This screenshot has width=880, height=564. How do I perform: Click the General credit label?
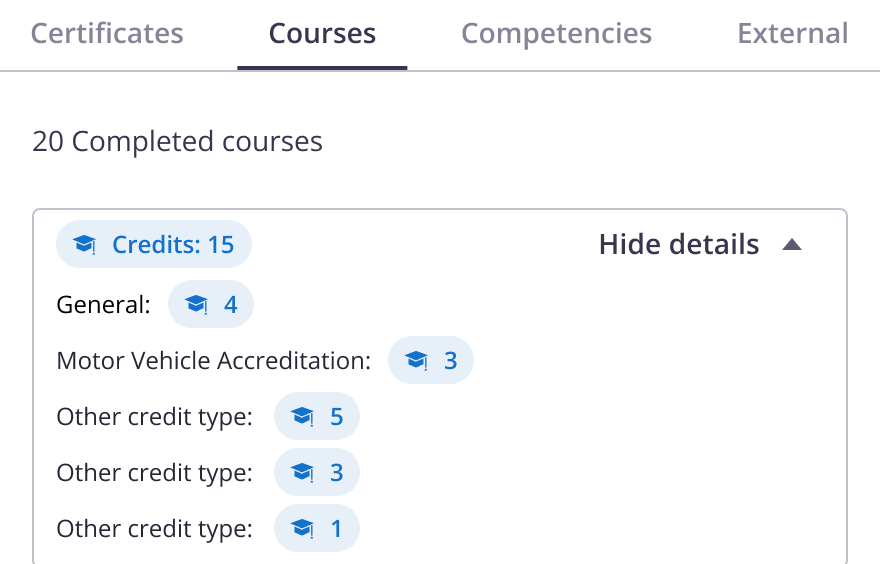click(104, 305)
